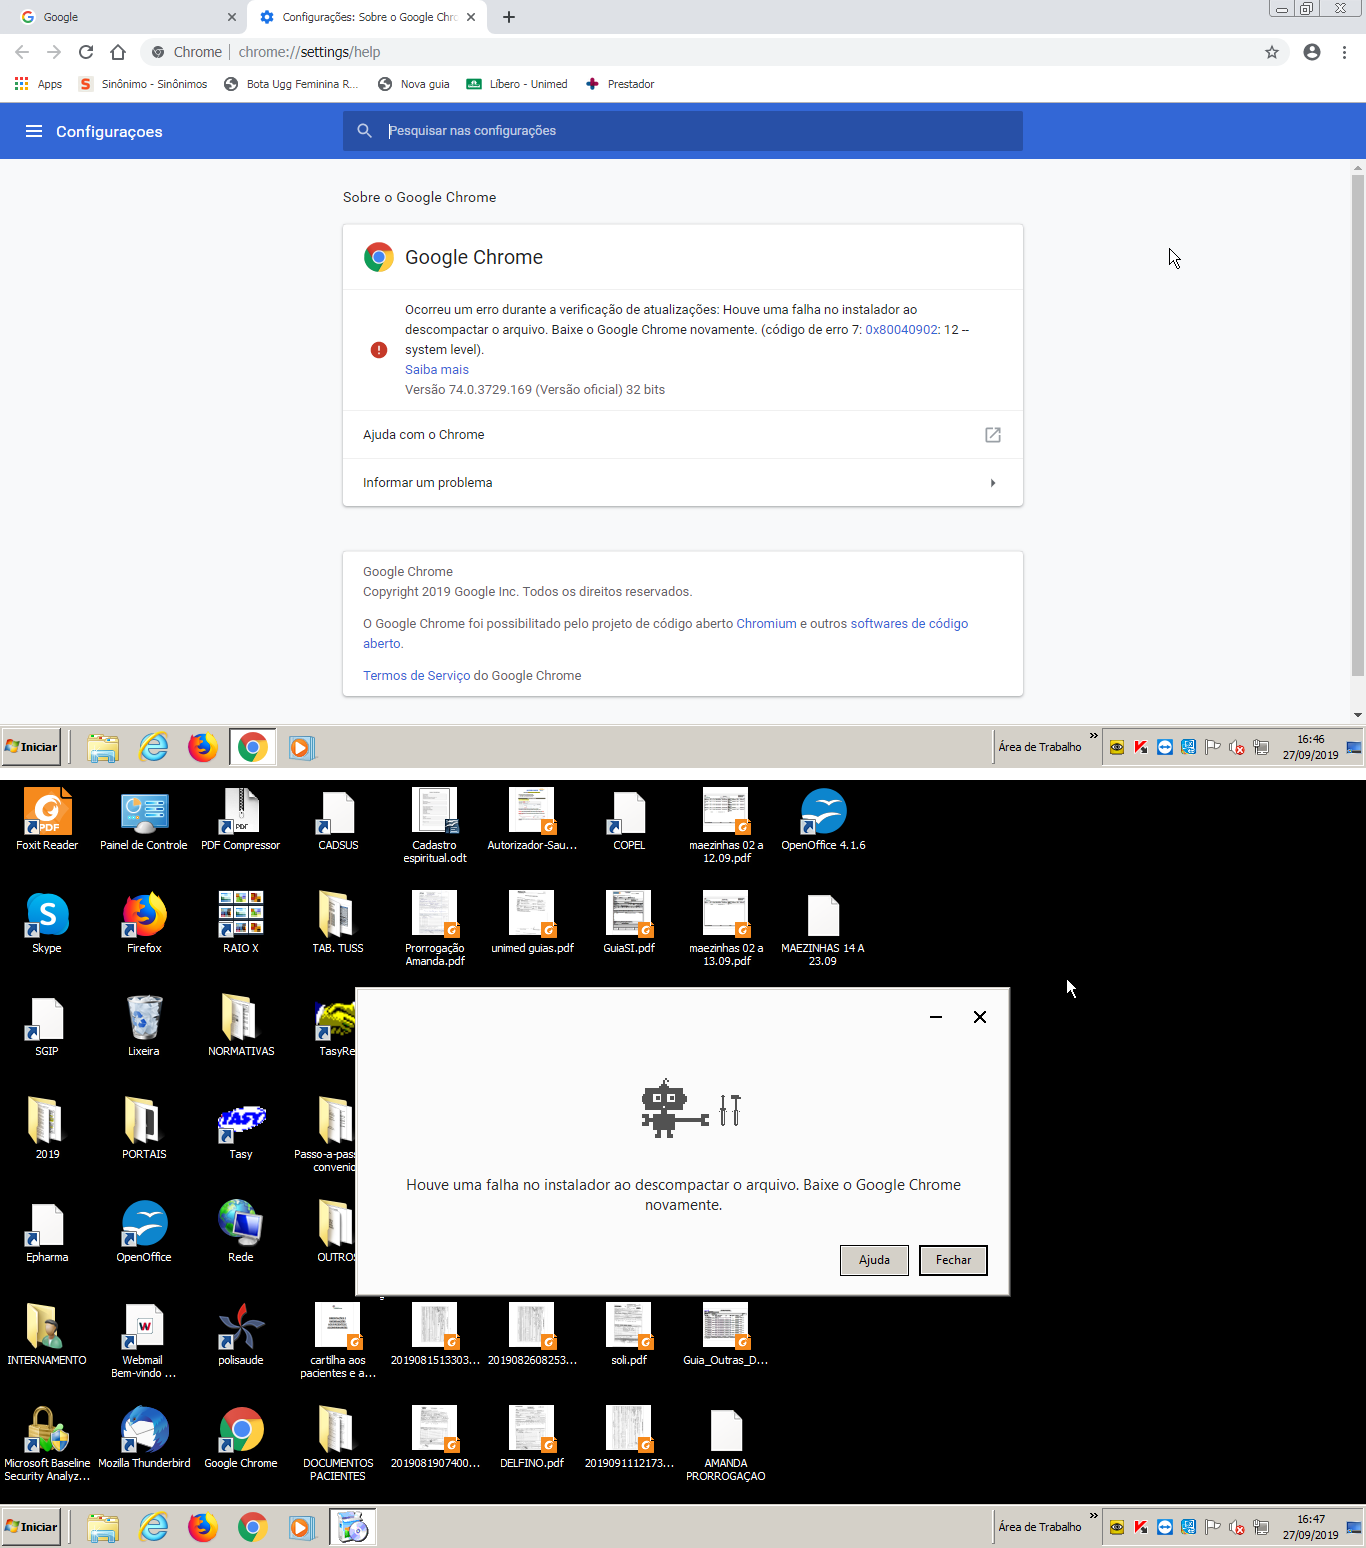The image size is (1366, 1548).
Task: Click Kaspersky tray icon on lower taskbar
Action: click(x=1141, y=1527)
